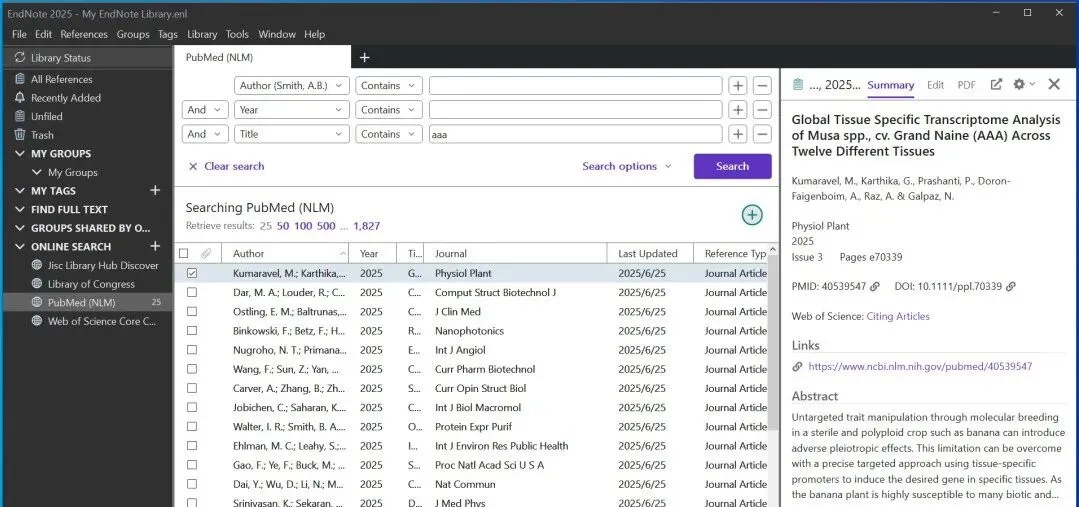This screenshot has width=1079, height=507.
Task: Collapse the MY GROUPS section
Action: coord(19,153)
